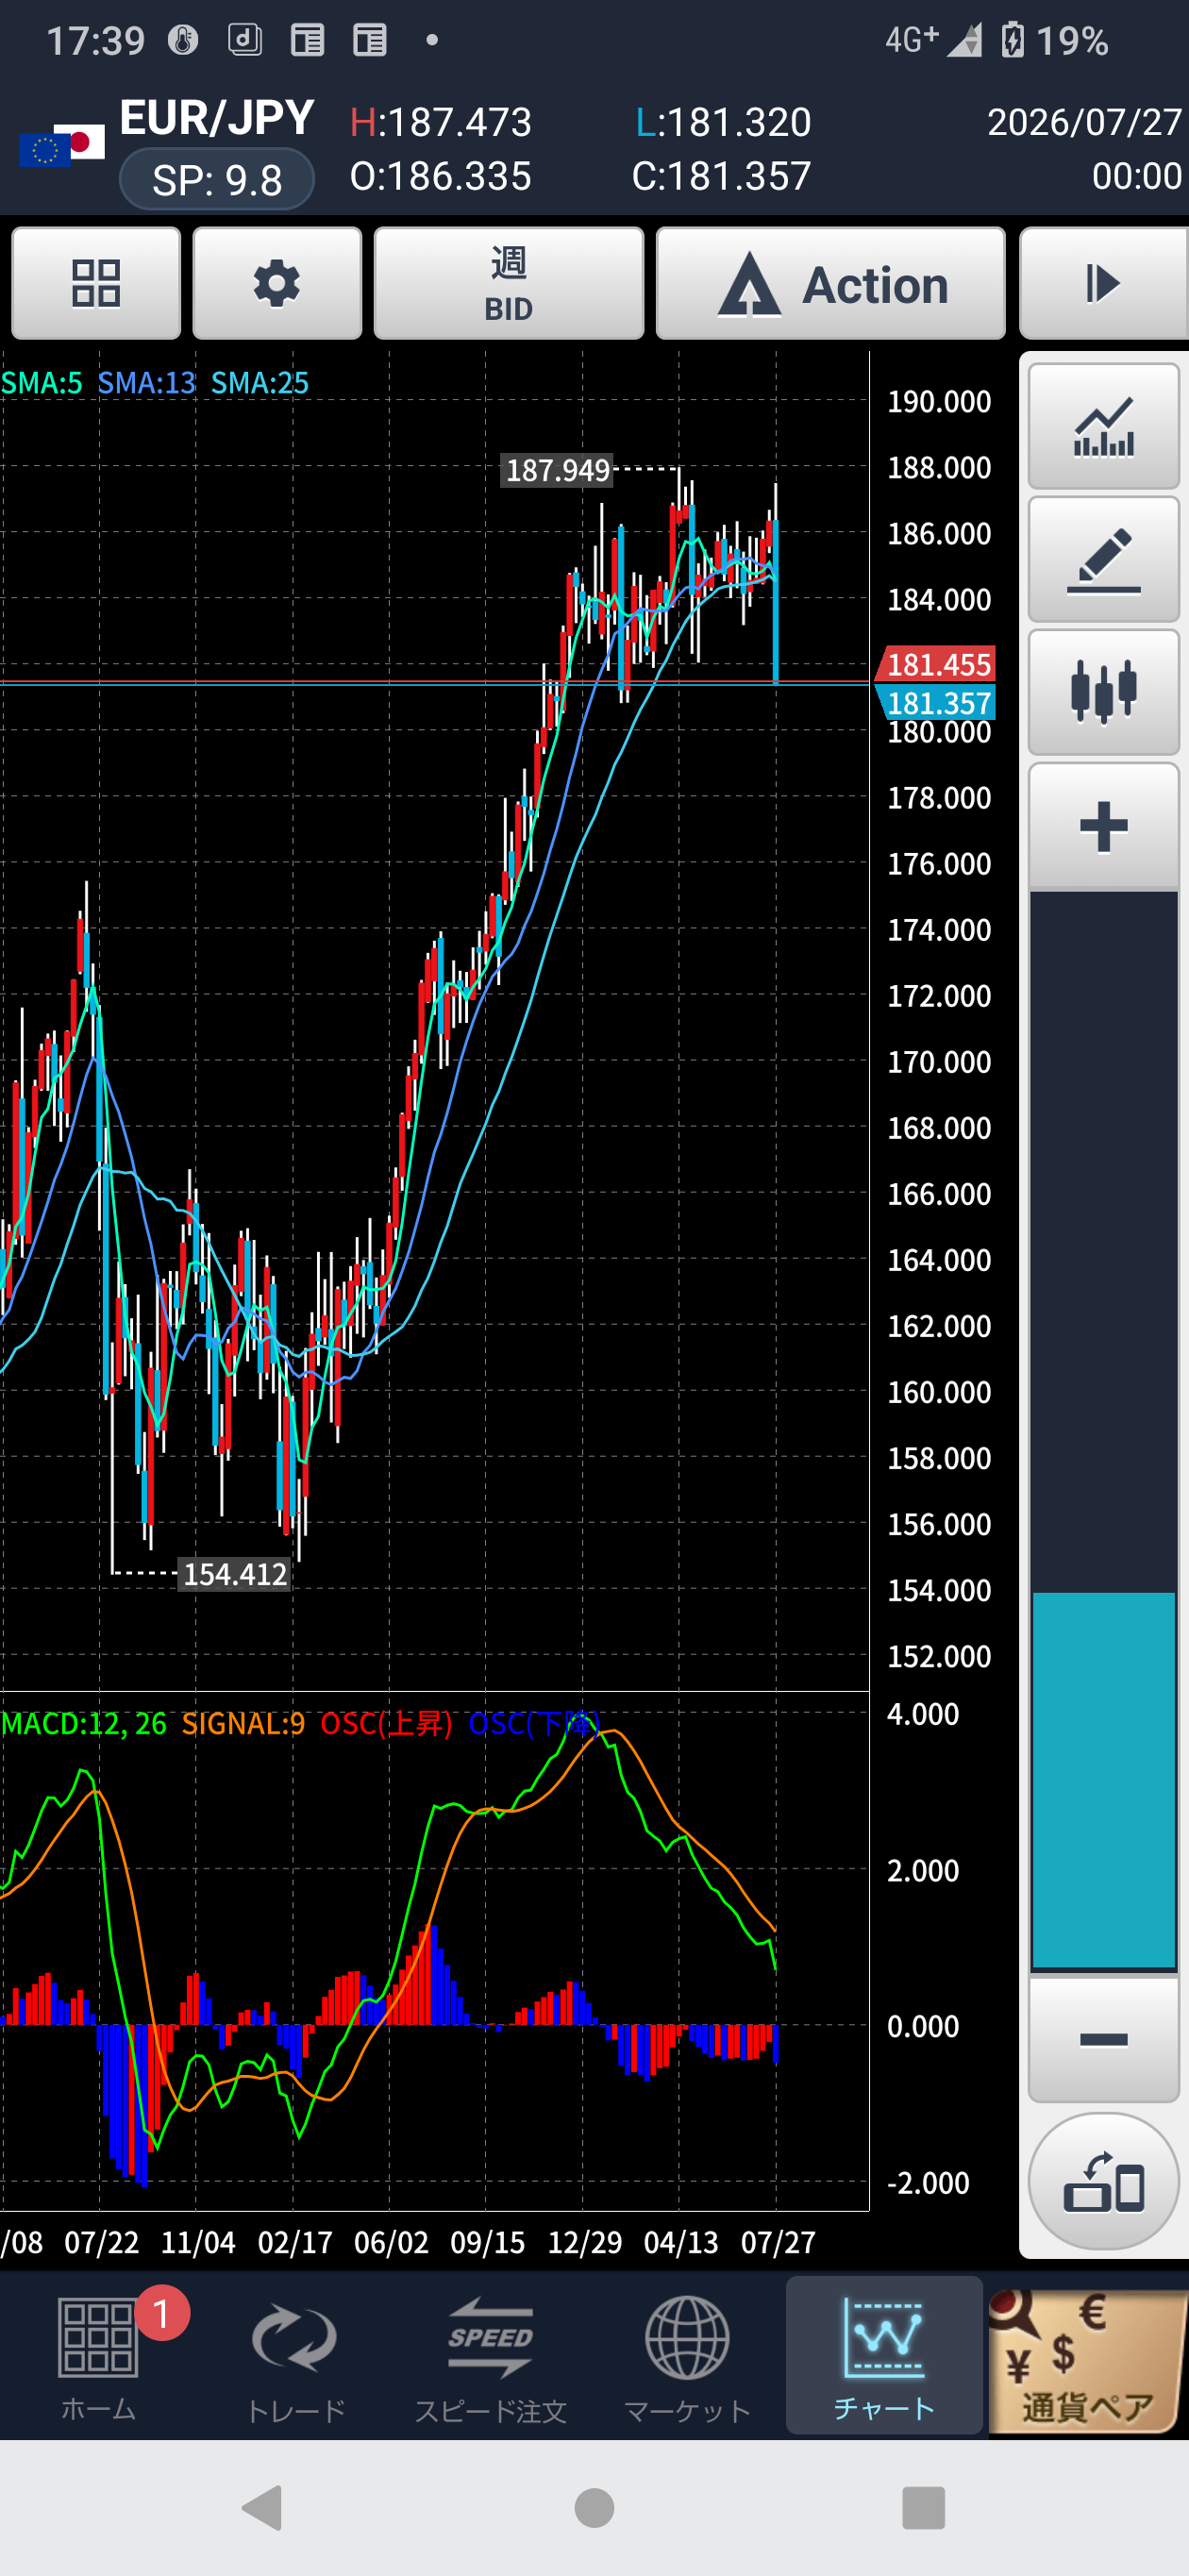1189x2576 pixels.
Task: Switch chart type with candlestick icon
Action: pyautogui.click(x=1104, y=692)
